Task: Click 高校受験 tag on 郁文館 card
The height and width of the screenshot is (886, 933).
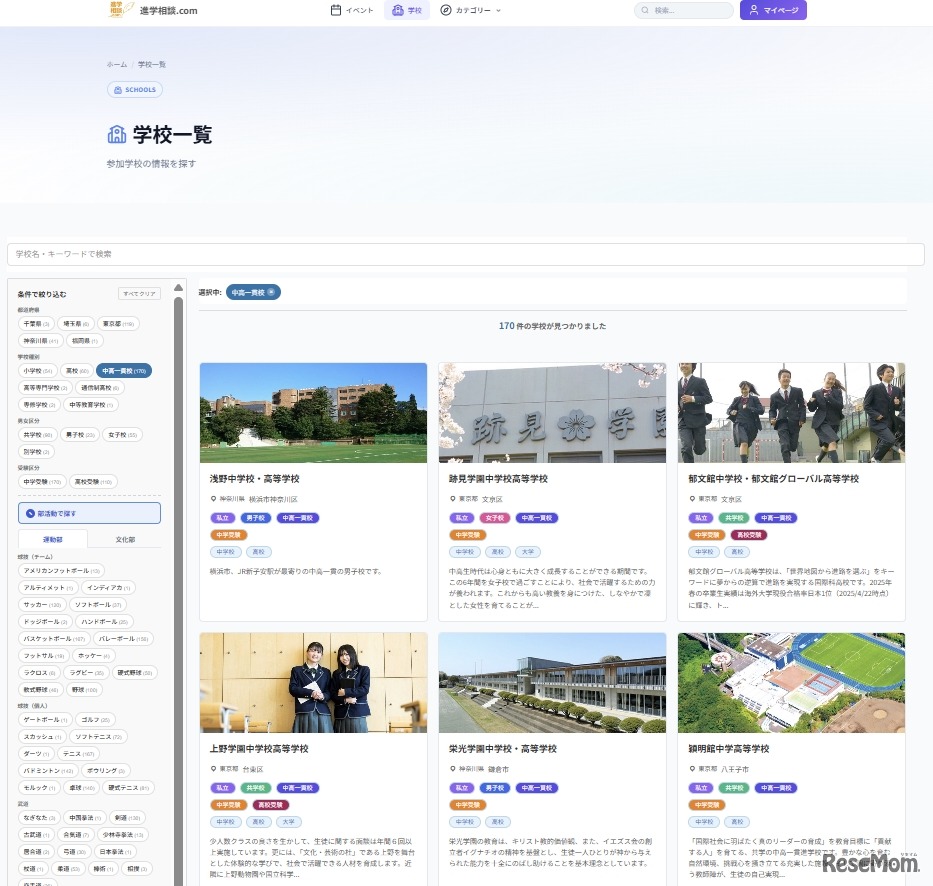Action: coord(749,535)
